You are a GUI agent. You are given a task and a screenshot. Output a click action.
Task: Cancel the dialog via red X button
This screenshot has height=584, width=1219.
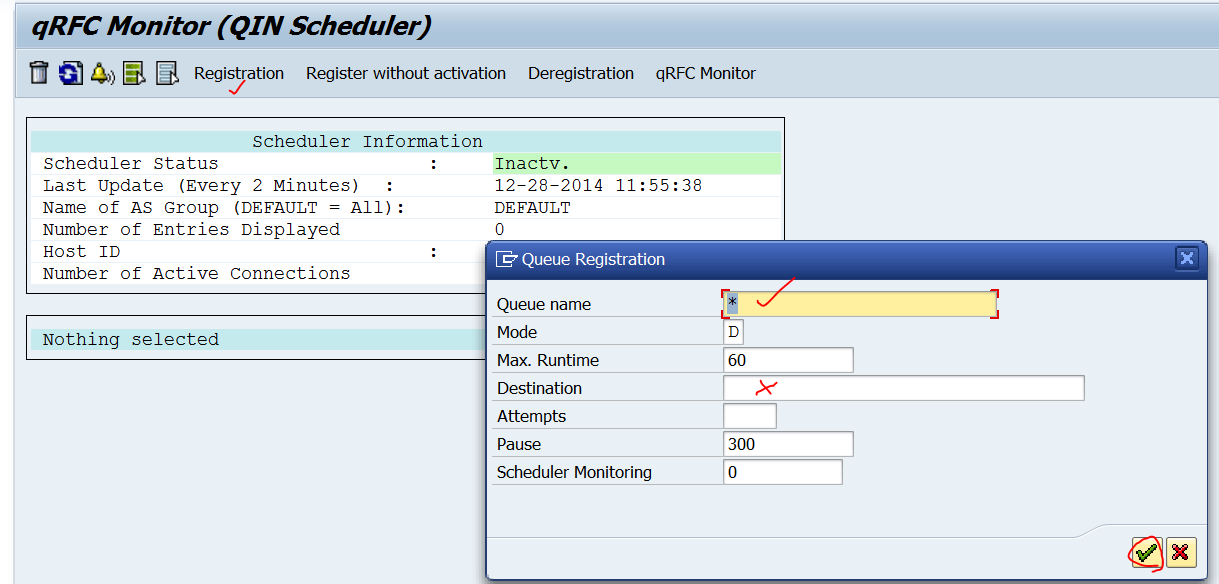[x=1181, y=552]
